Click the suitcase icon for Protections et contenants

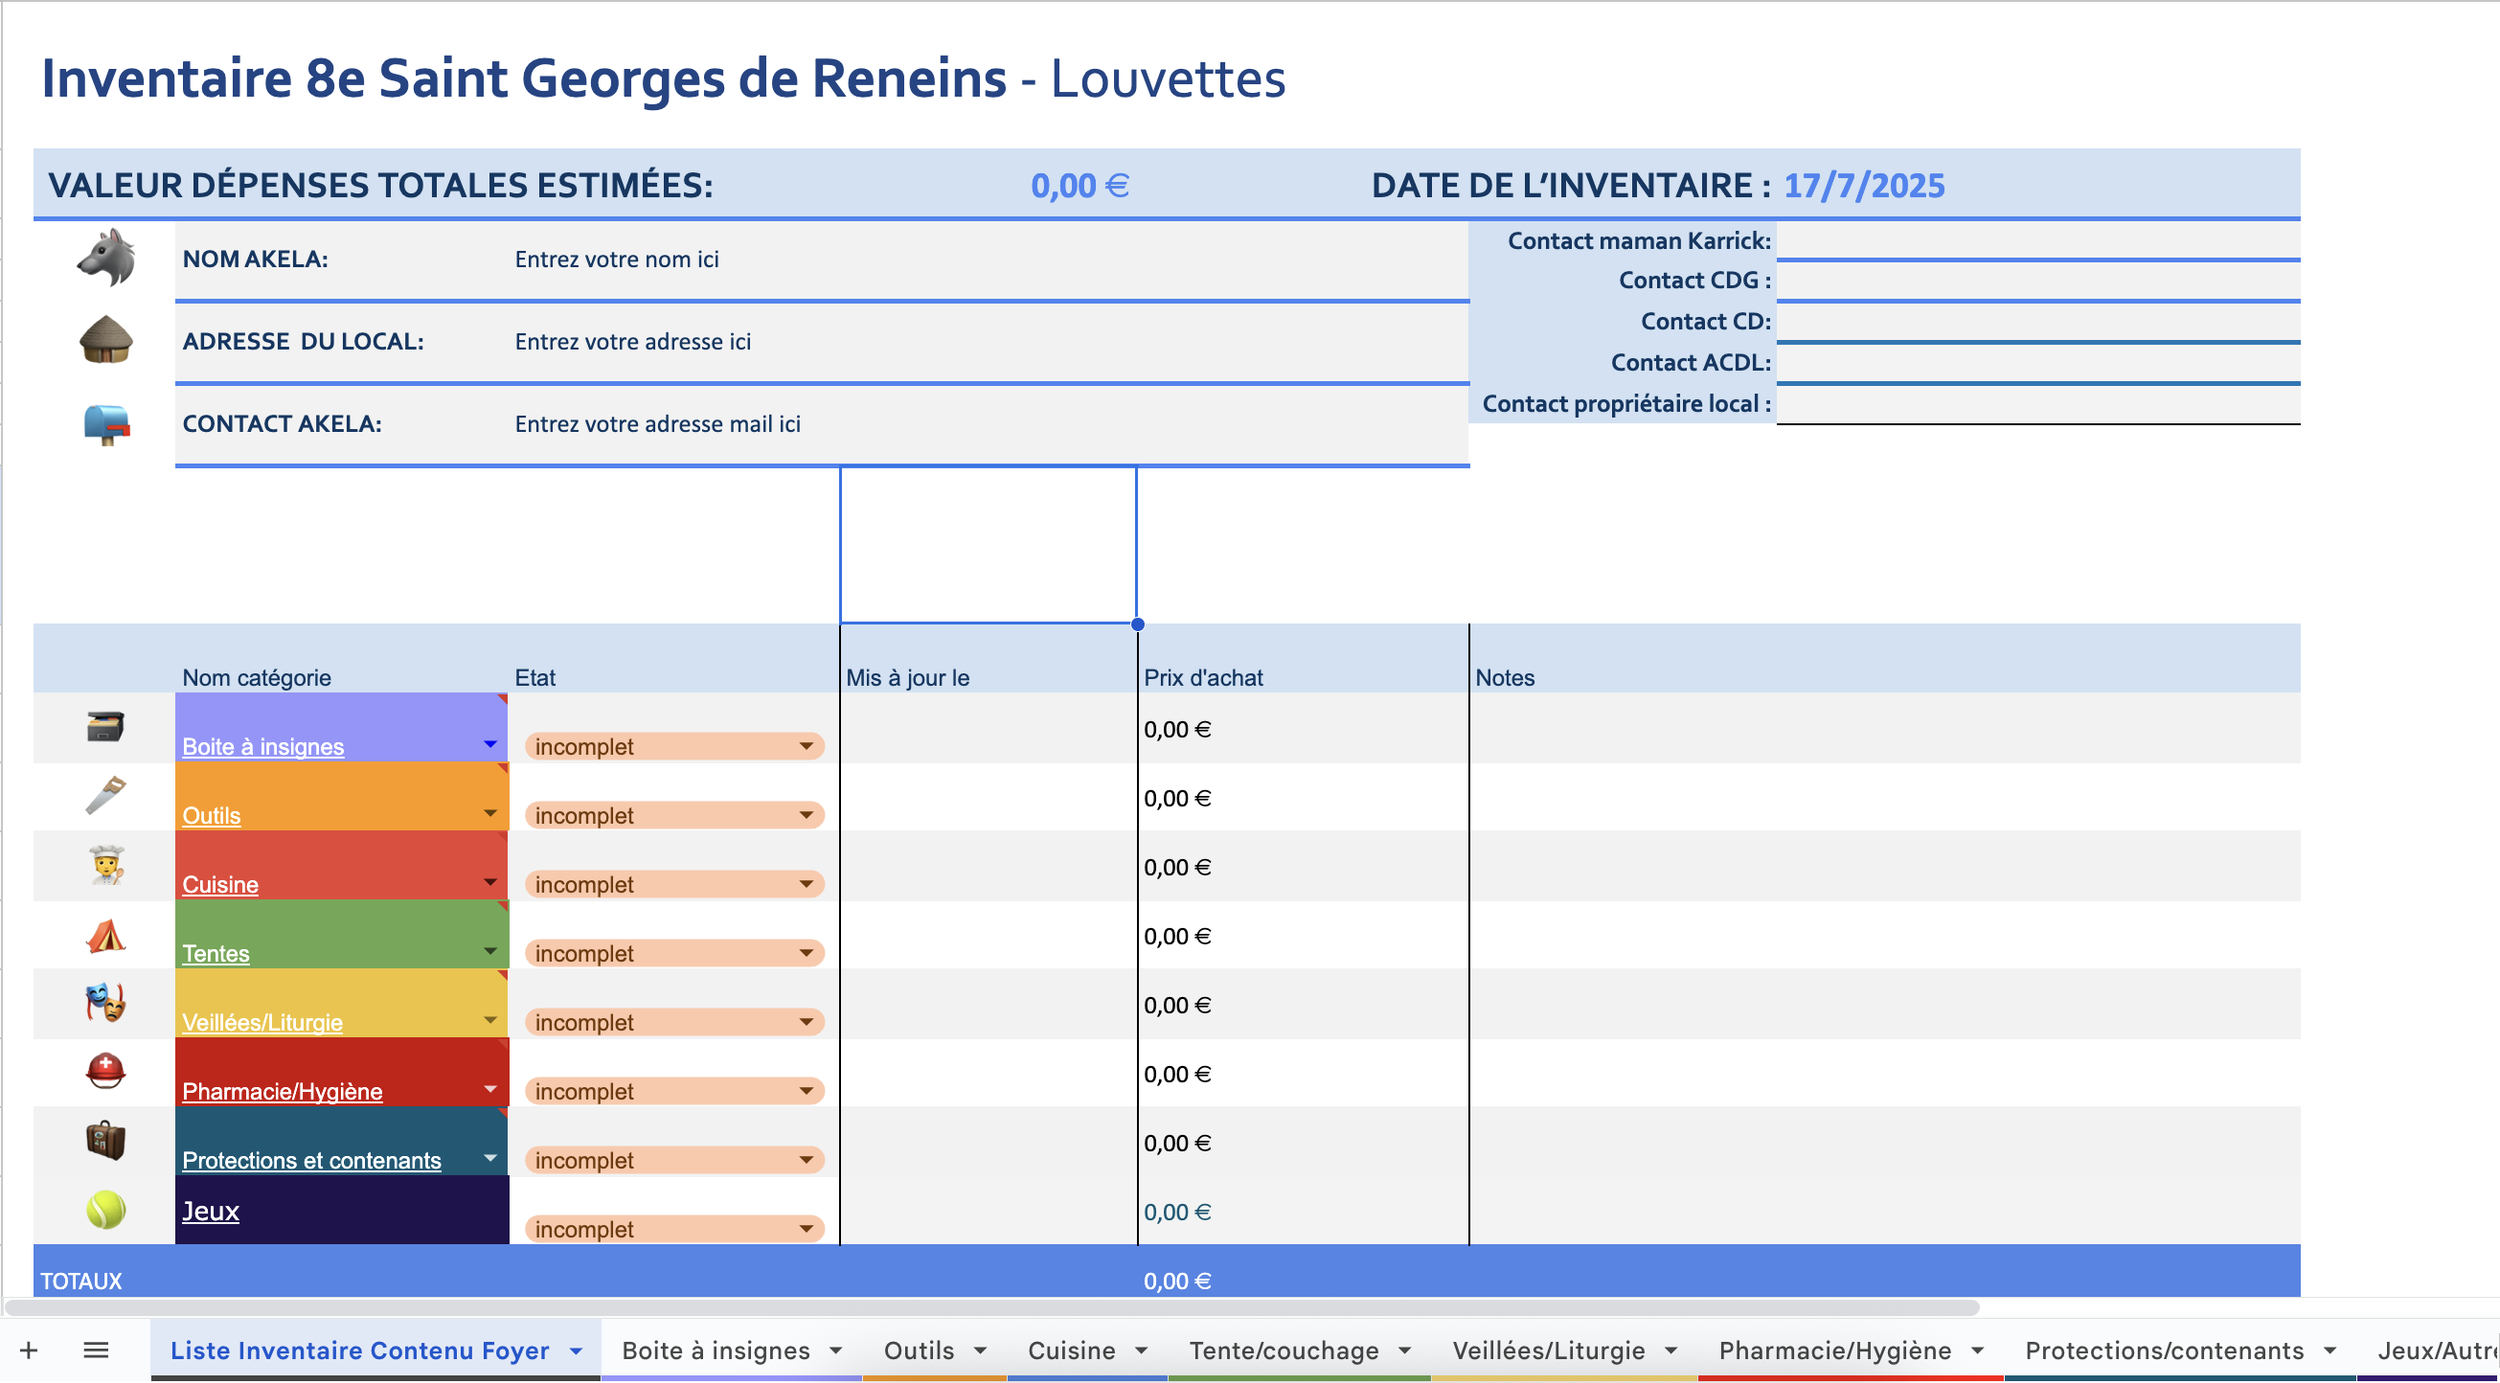[x=106, y=1140]
